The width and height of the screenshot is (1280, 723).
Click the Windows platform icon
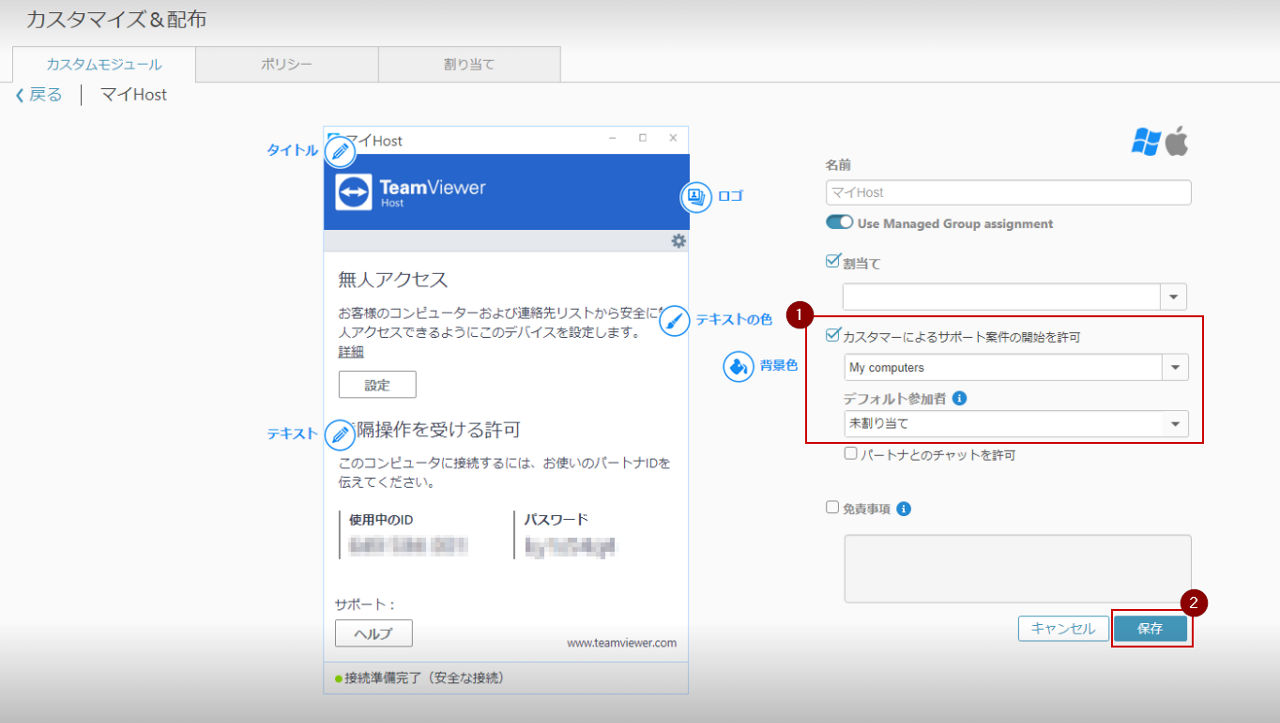click(1146, 142)
